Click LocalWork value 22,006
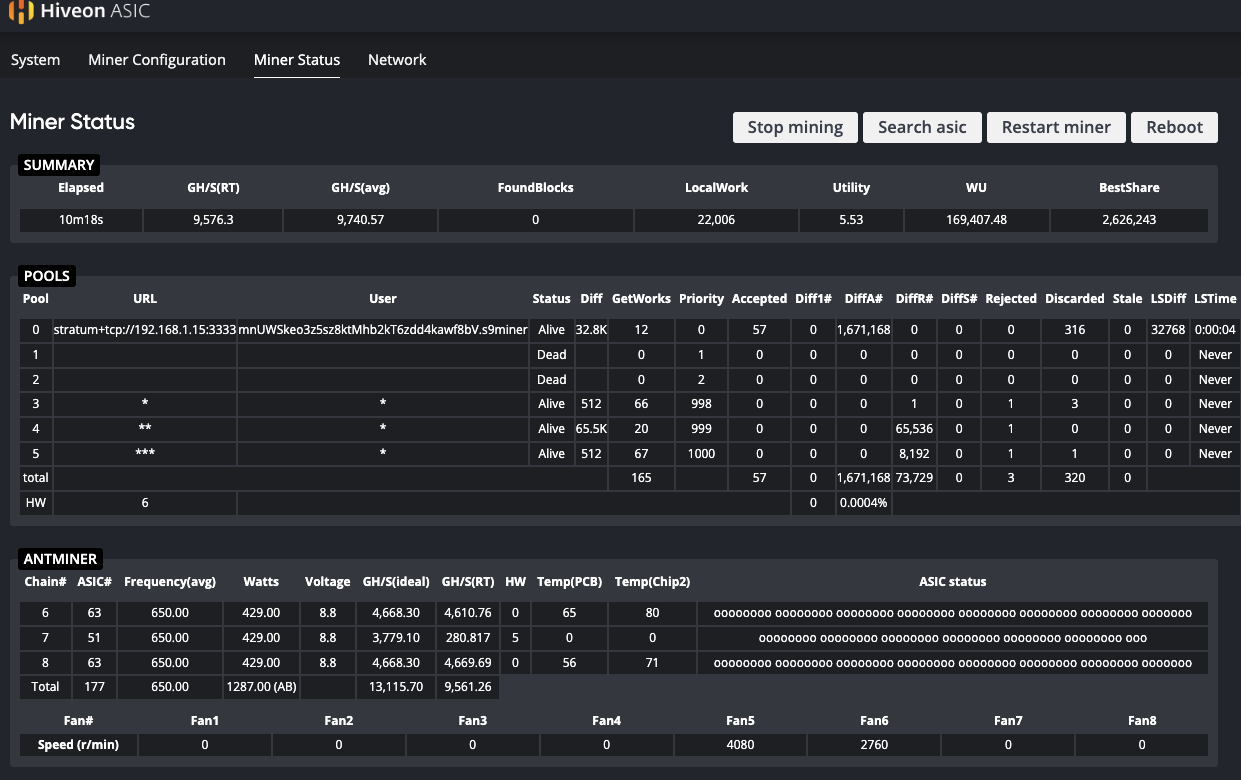1241x780 pixels. (x=716, y=220)
